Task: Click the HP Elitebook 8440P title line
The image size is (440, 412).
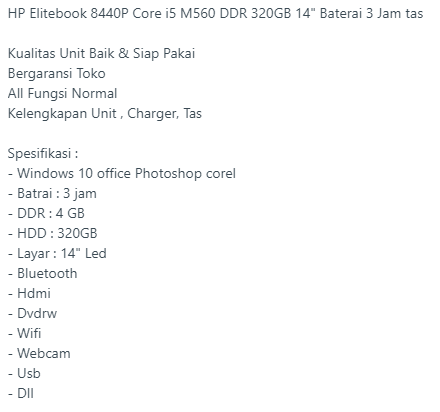Action: pyautogui.click(x=215, y=14)
